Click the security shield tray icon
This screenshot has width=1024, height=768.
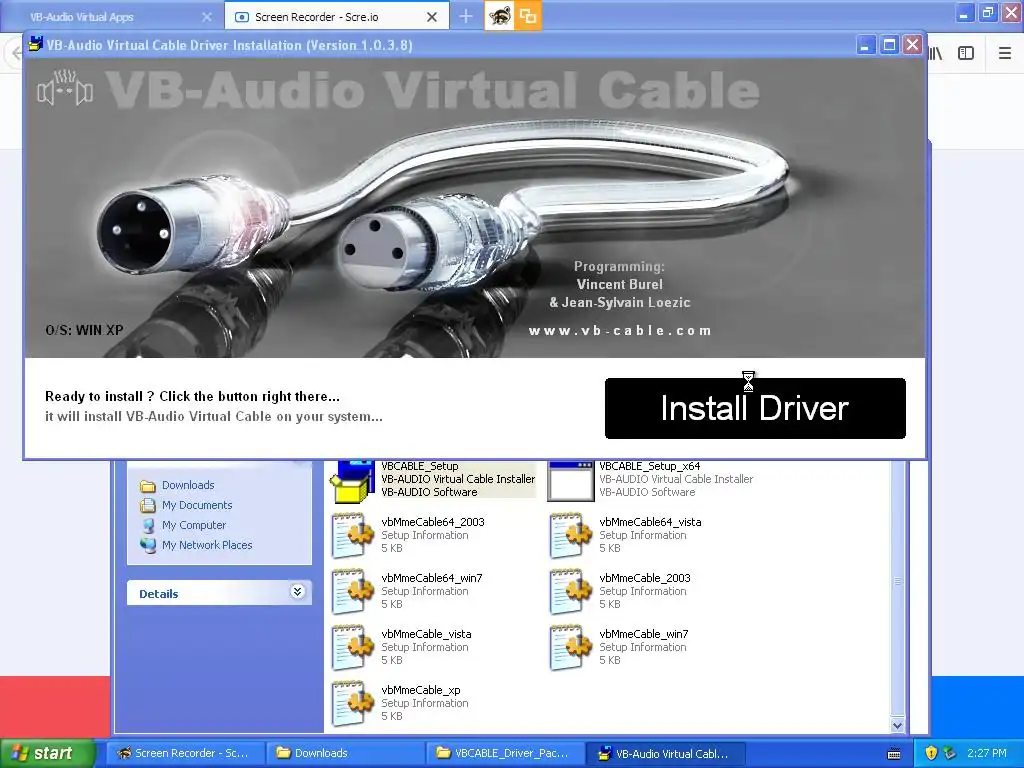click(x=931, y=753)
